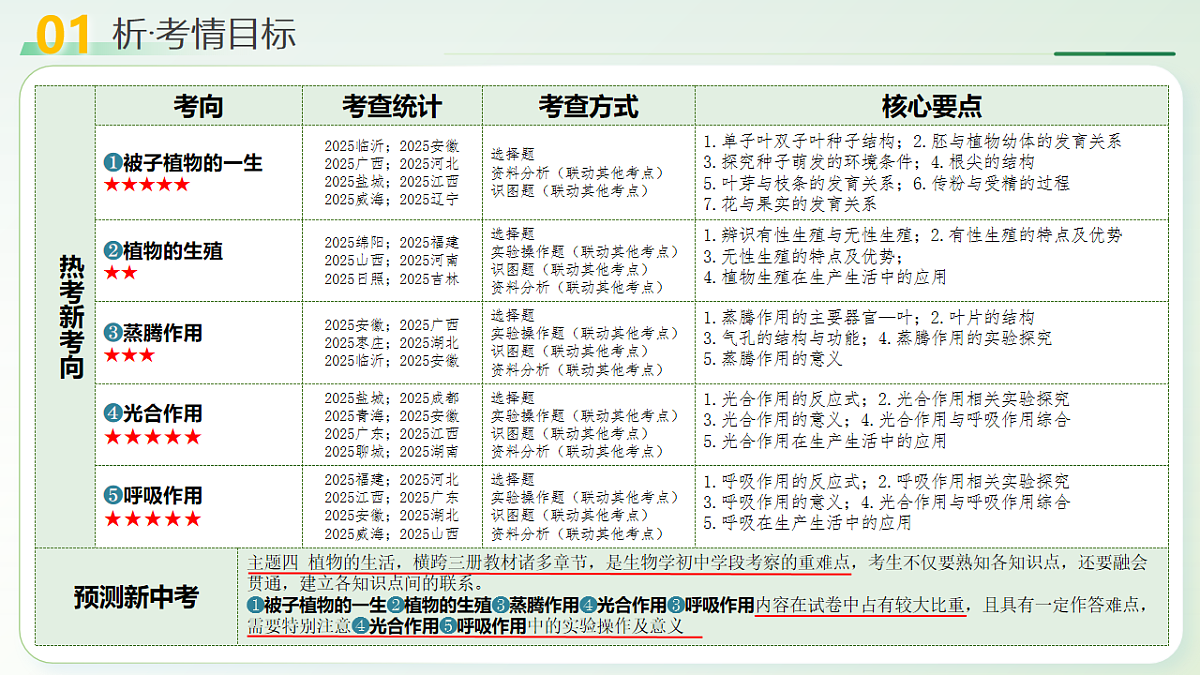The height and width of the screenshot is (675, 1200).
Task: Click the 预测新中考 row label
Action: (136, 598)
